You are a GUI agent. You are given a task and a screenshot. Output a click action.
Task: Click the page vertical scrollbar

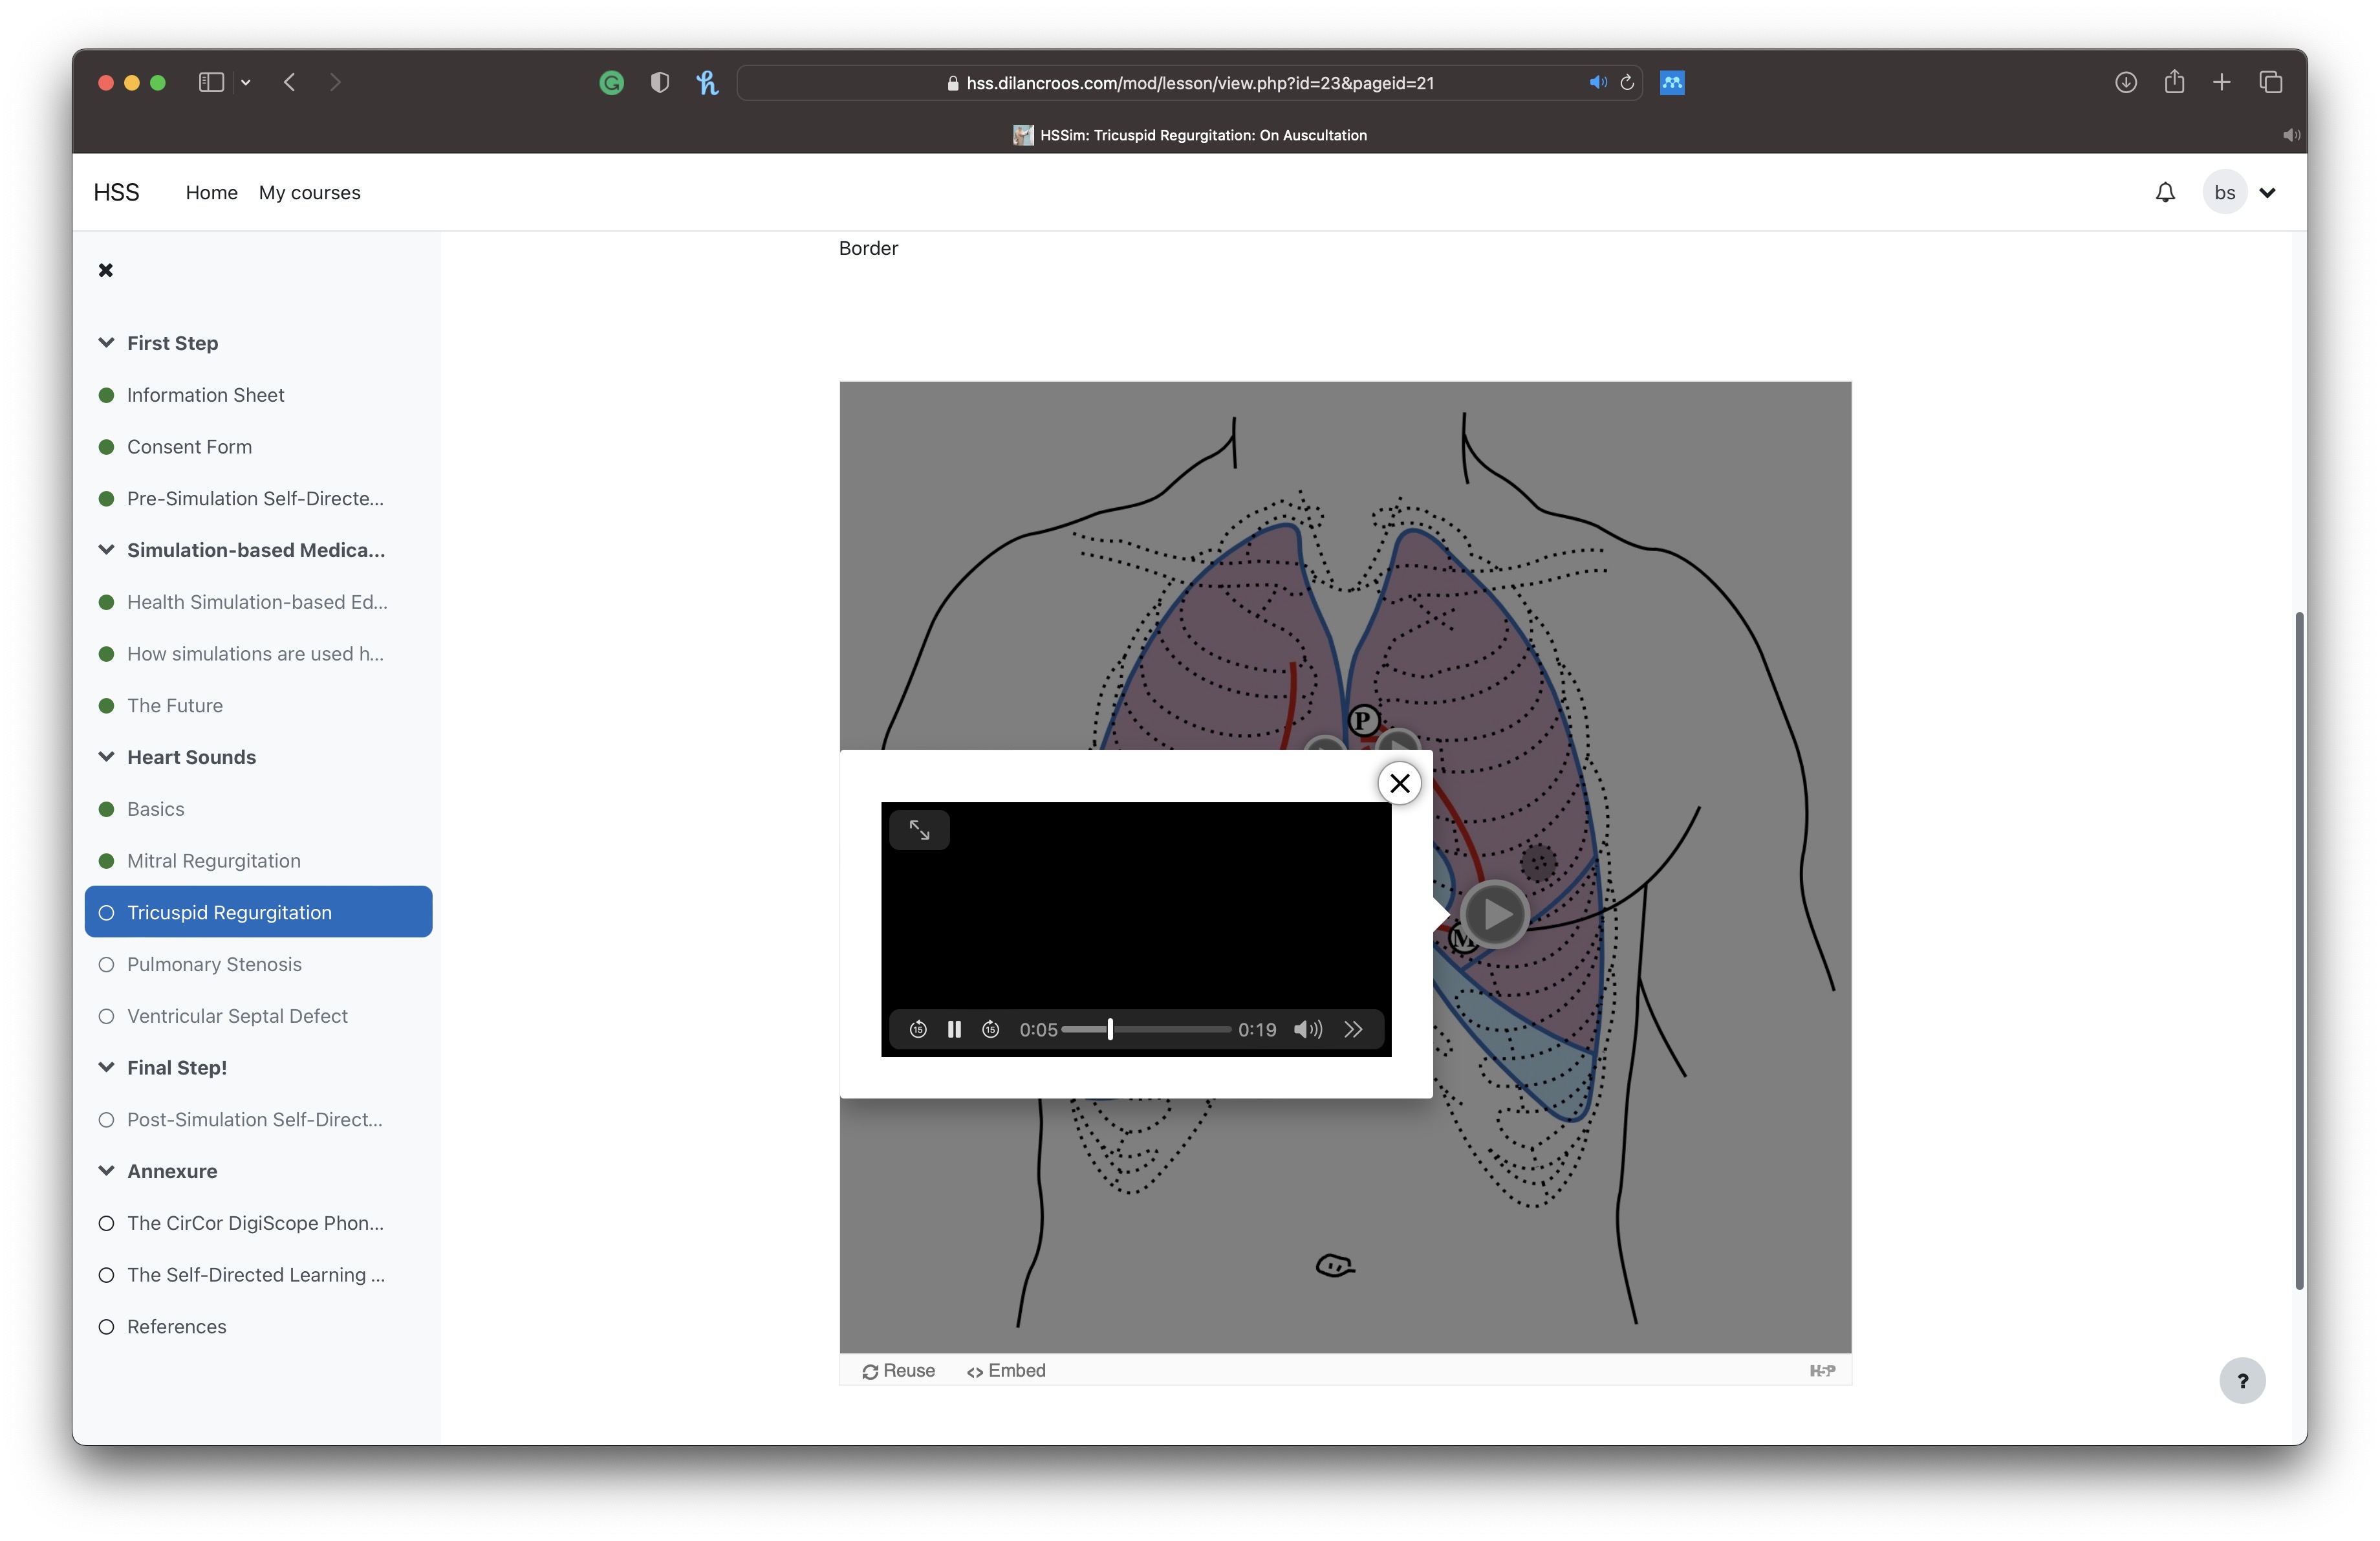(x=2299, y=950)
